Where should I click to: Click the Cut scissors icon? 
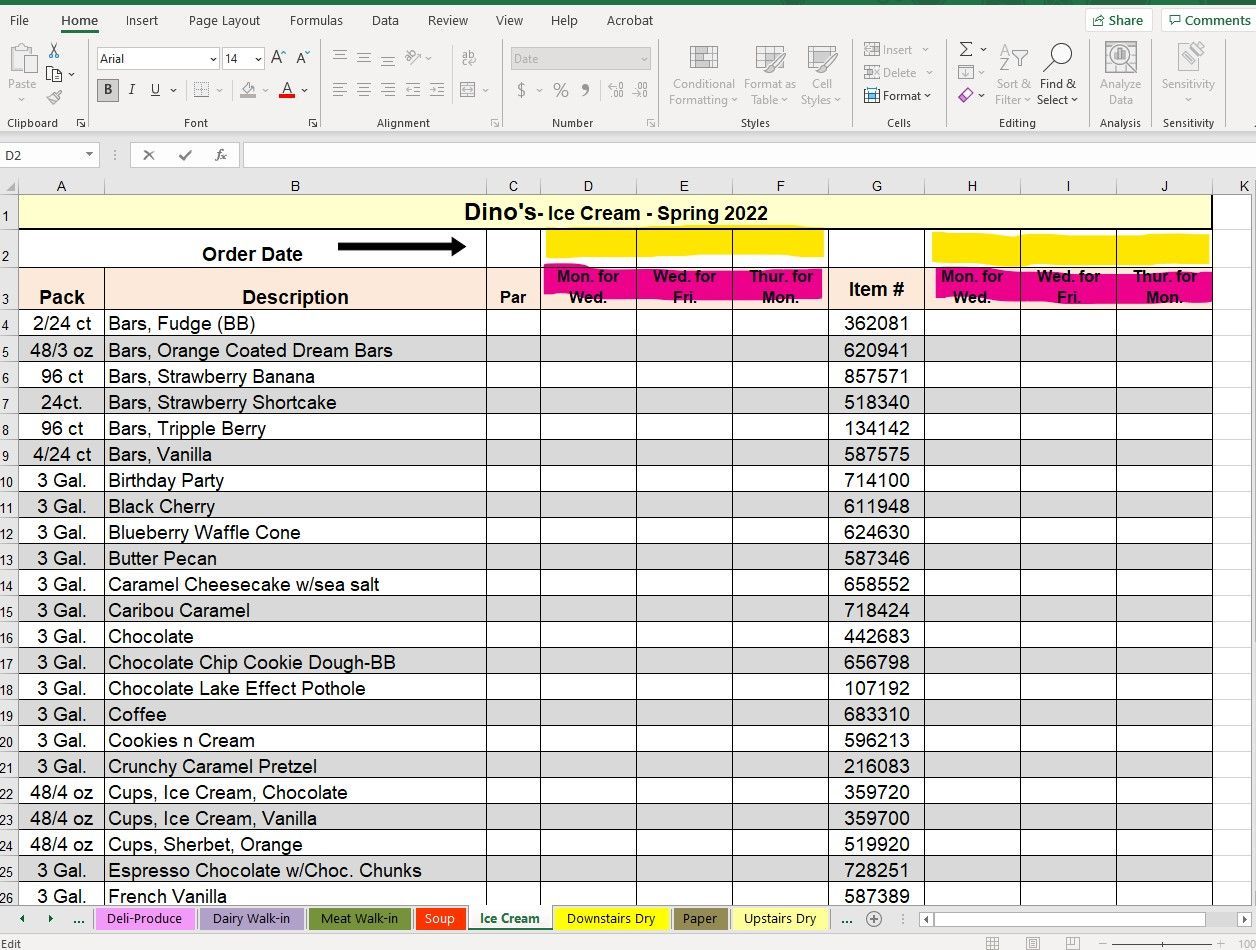54,51
